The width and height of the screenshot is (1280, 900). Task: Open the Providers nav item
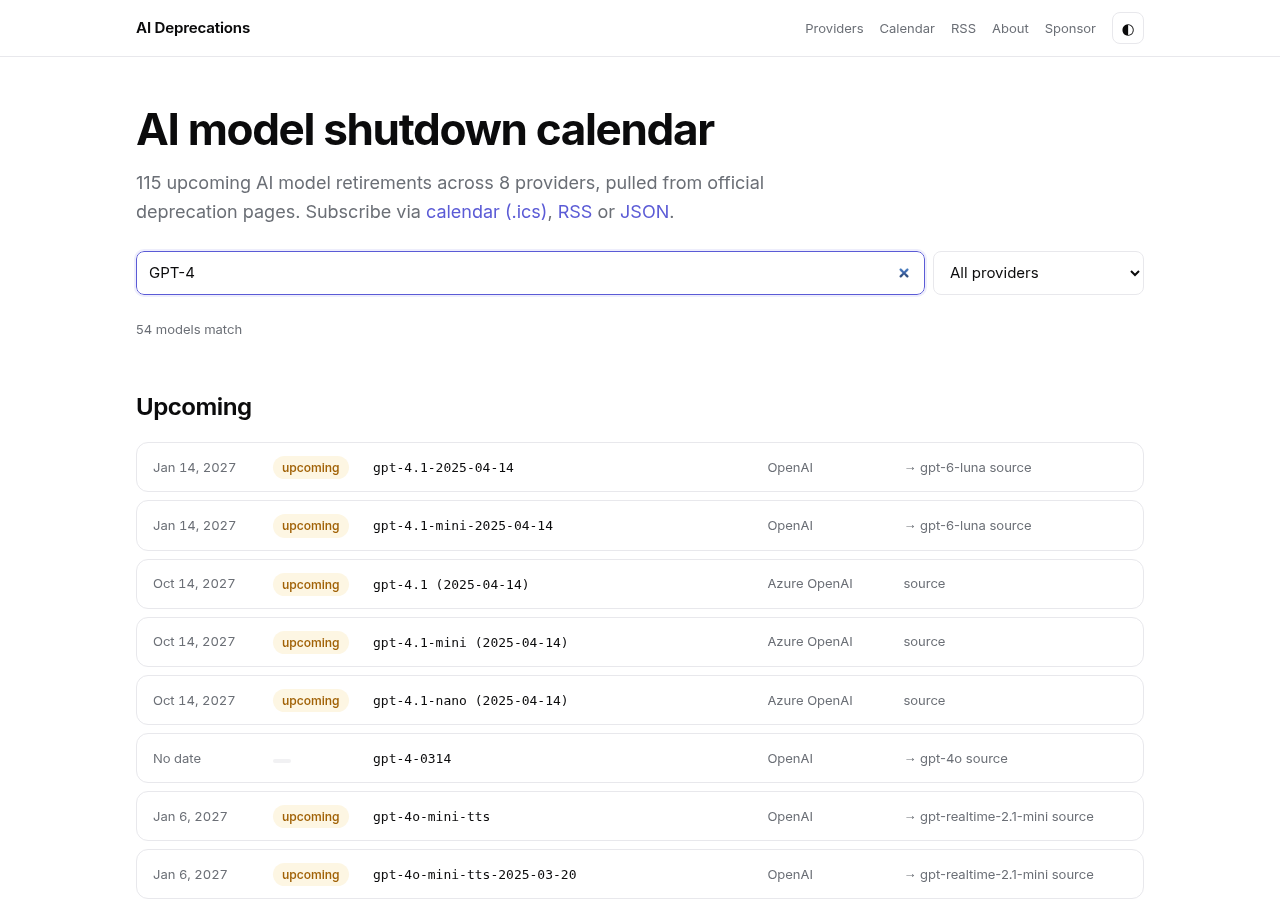(834, 28)
